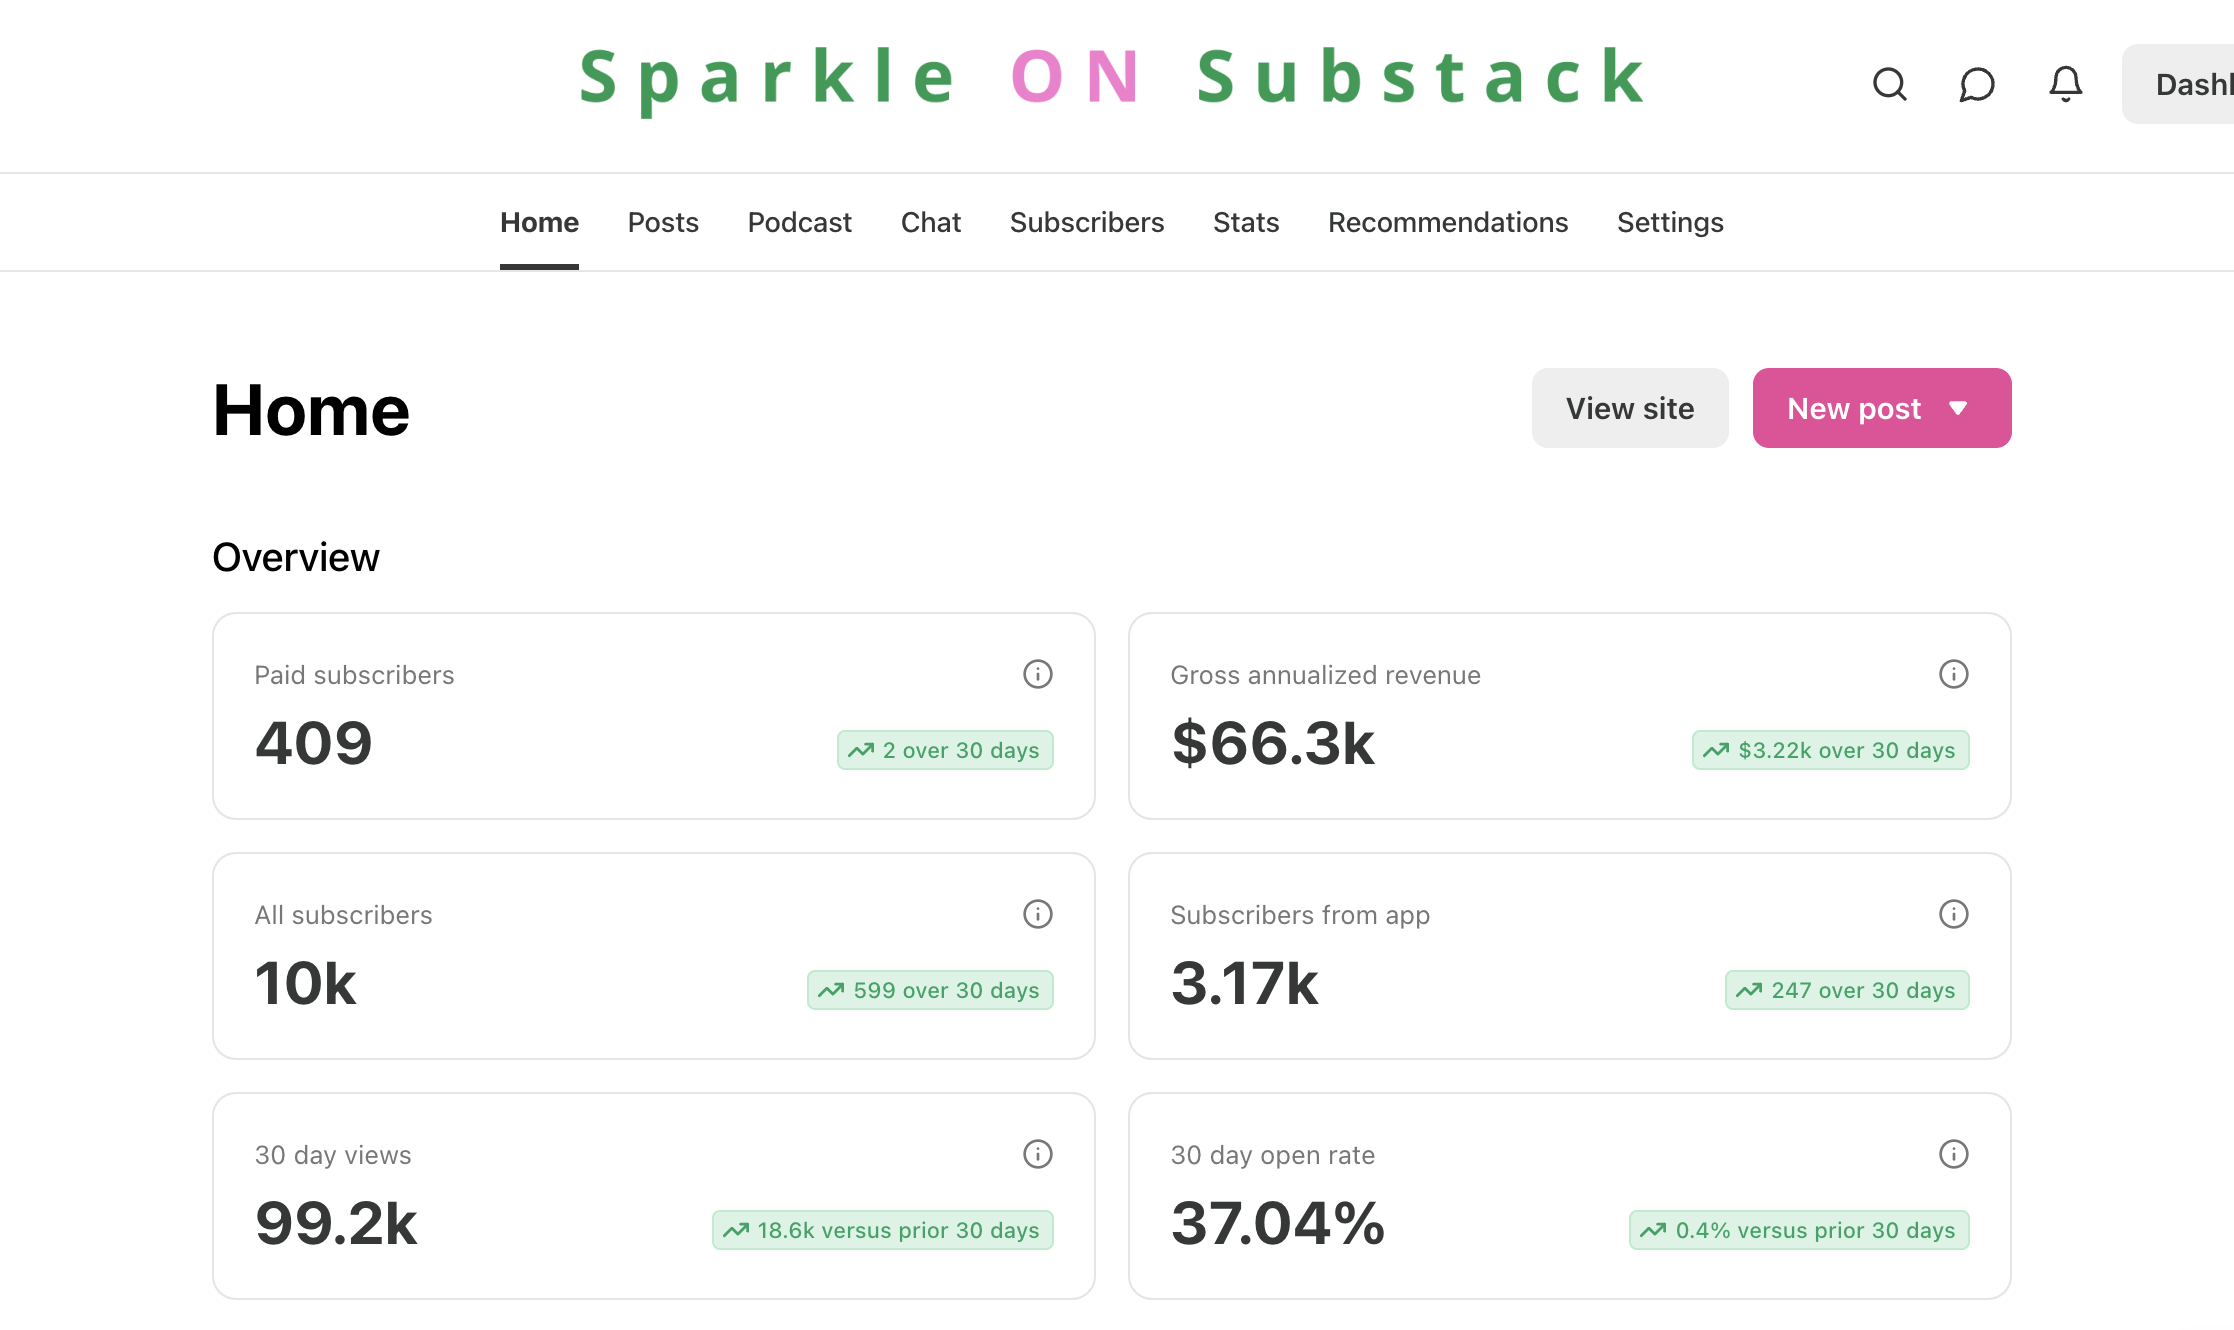
Task: Show info for Paid subscribers card
Action: pyautogui.click(x=1038, y=674)
